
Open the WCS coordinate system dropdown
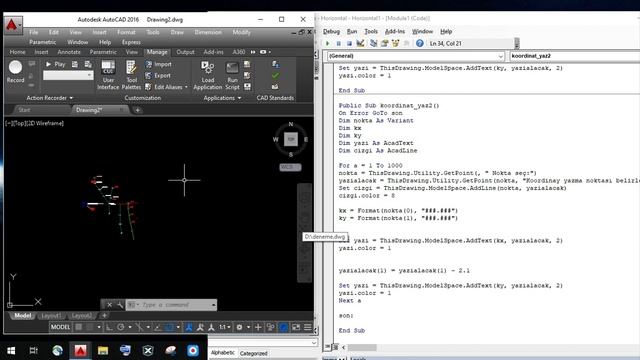point(290,167)
